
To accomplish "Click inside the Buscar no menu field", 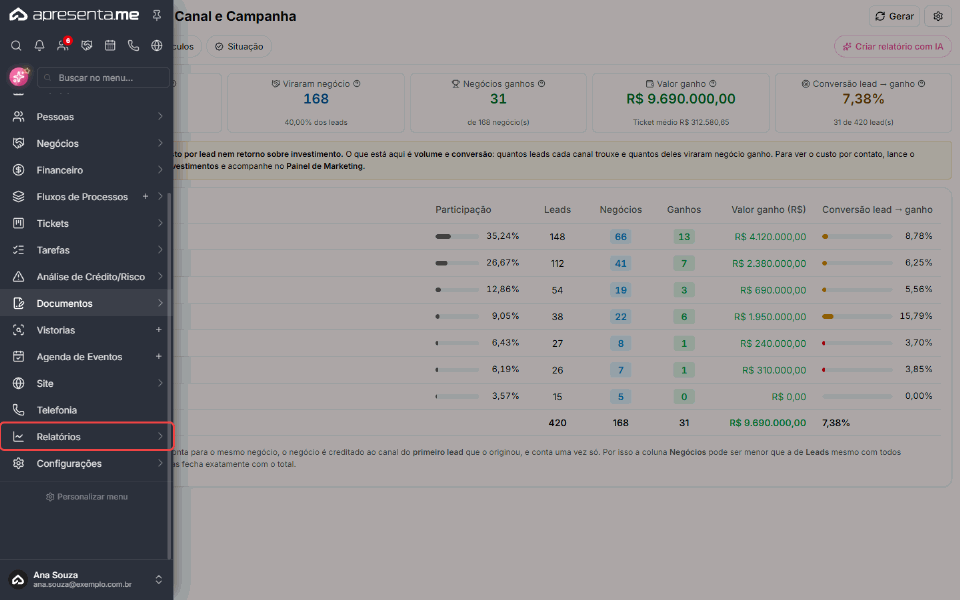I will [103, 78].
